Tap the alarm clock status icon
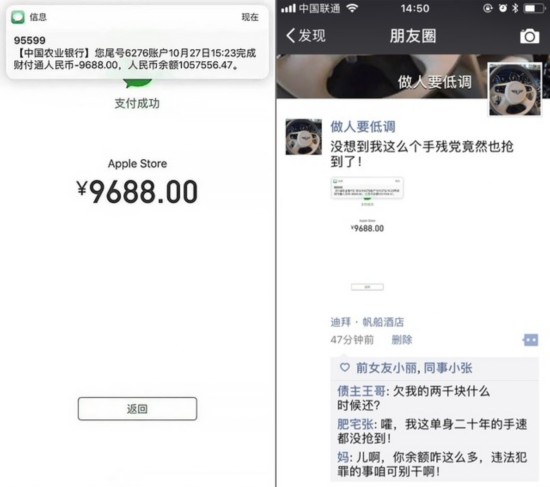The height and width of the screenshot is (487, 550). click(x=503, y=8)
